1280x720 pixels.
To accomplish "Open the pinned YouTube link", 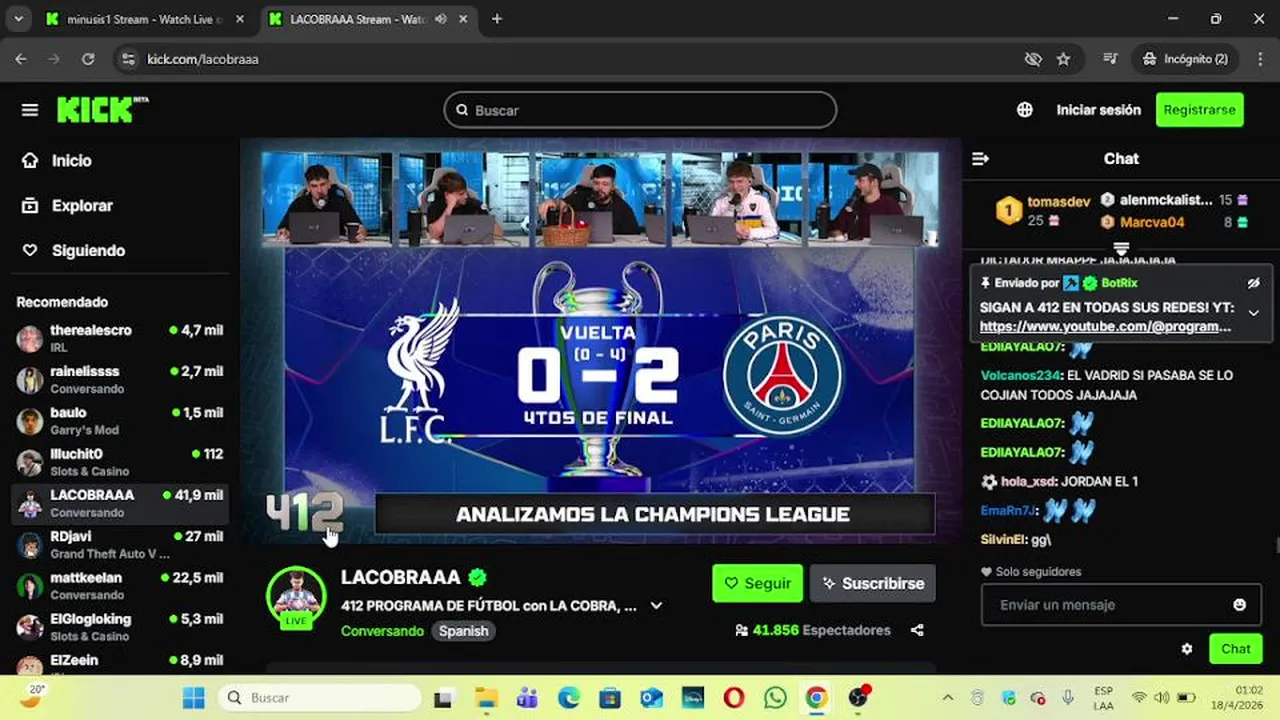I will point(1105,326).
